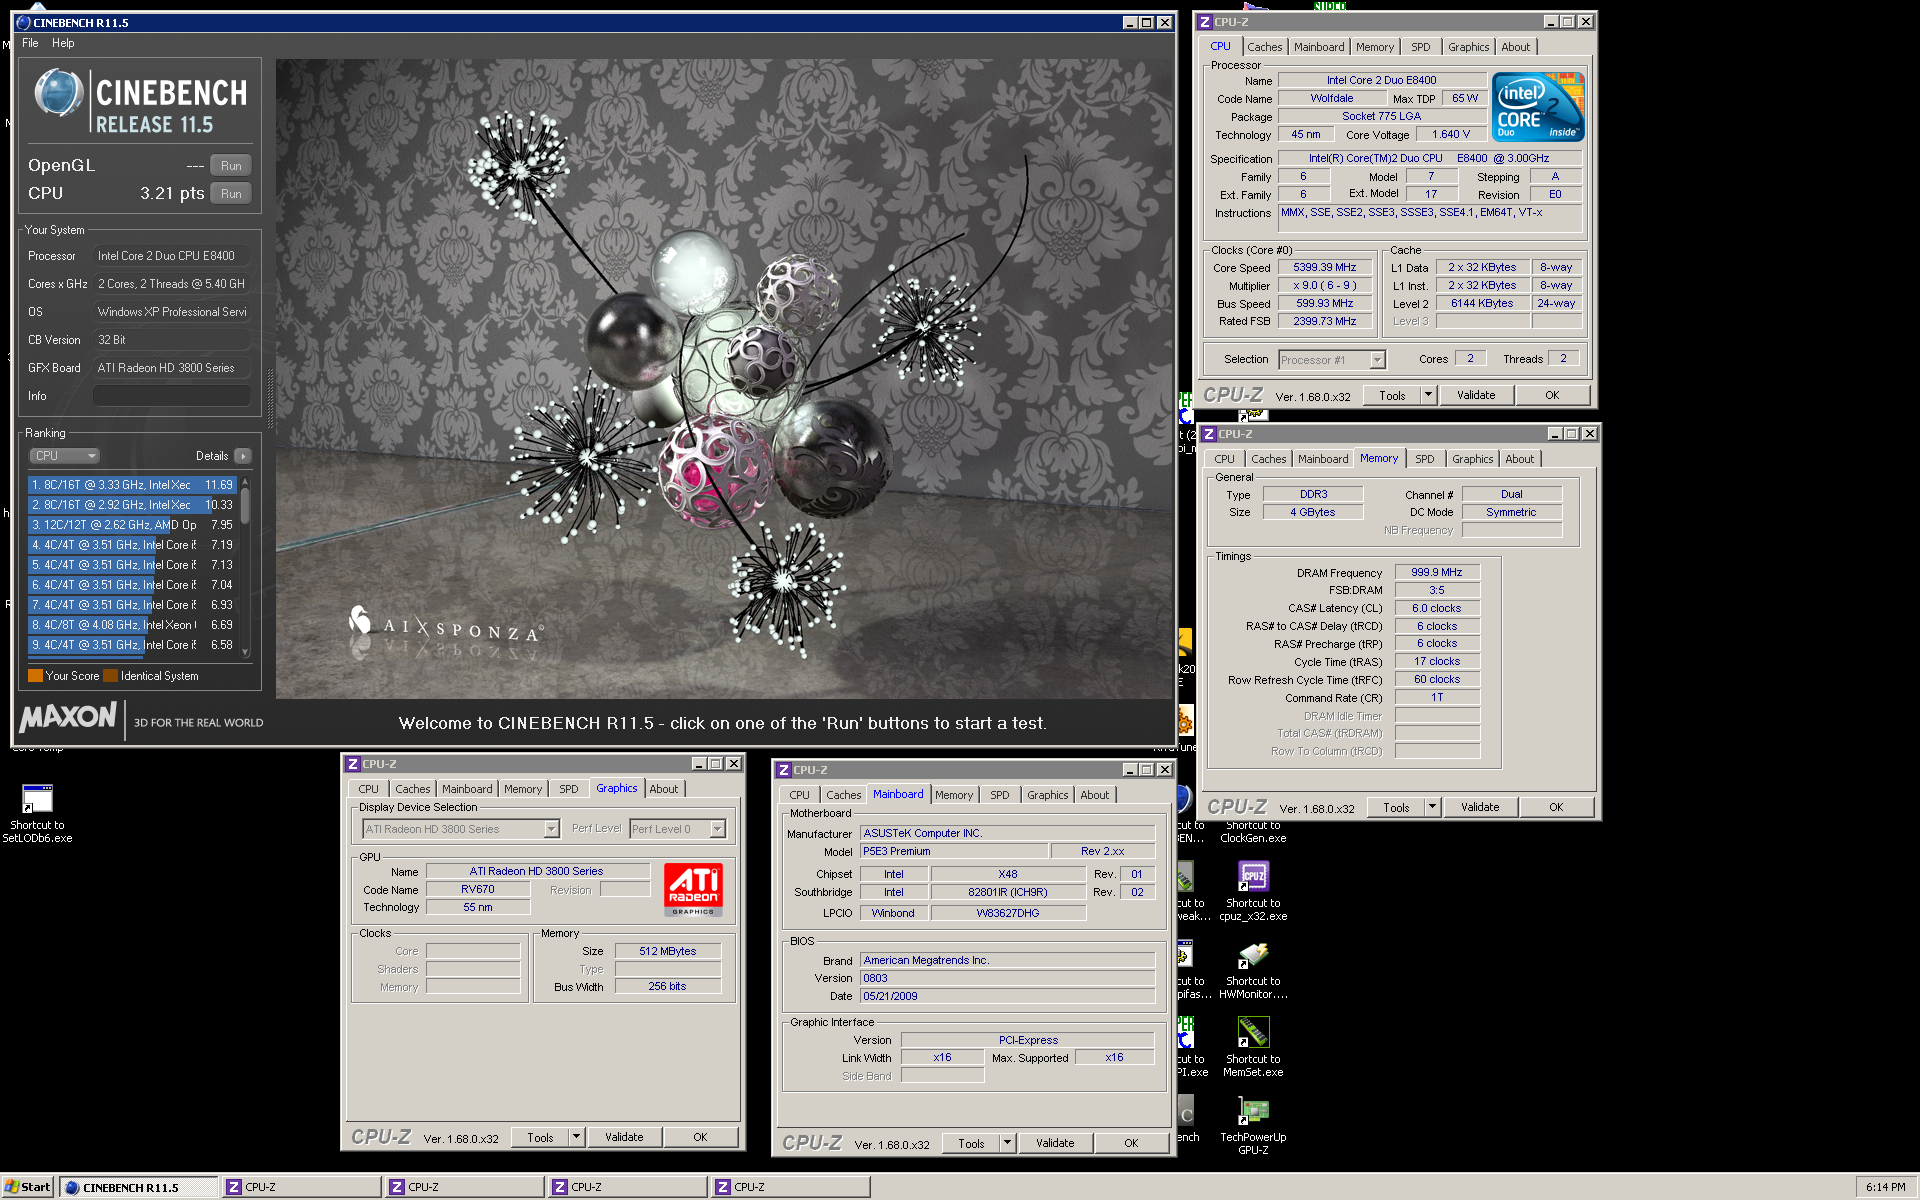Select the last CPU-Z taskbar button
1920x1200 pixels.
point(791,1187)
